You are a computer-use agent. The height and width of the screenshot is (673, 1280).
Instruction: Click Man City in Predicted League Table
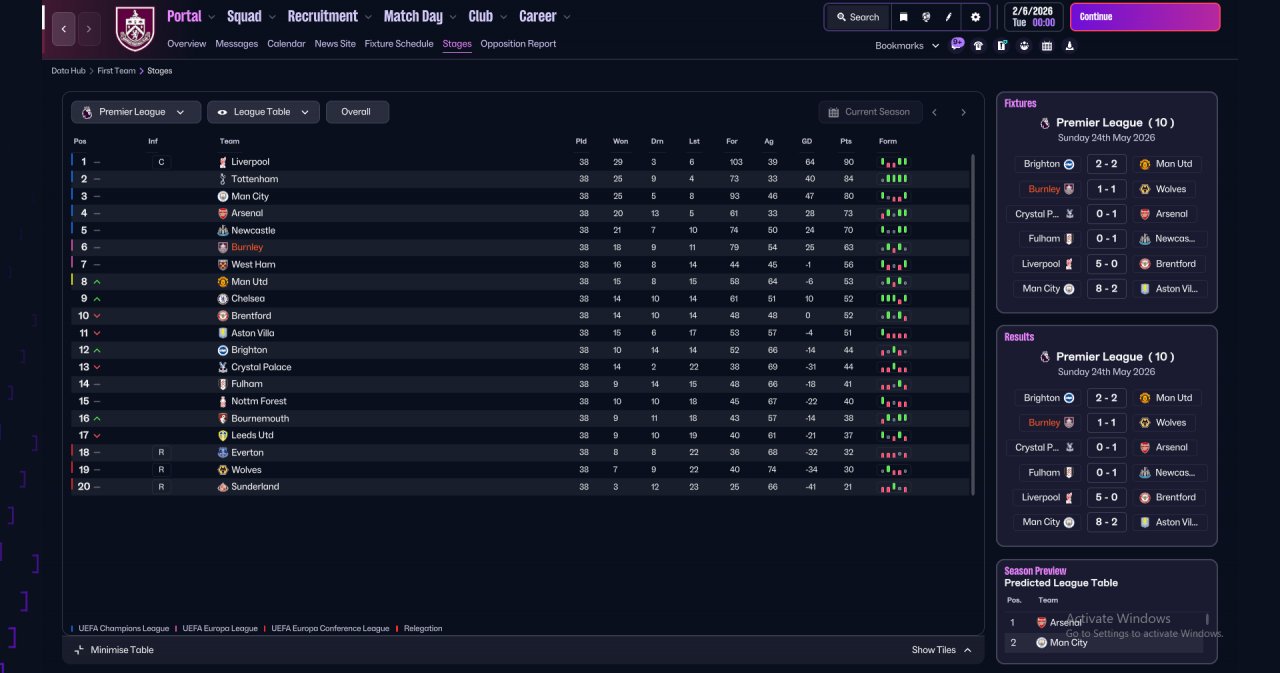pos(1068,642)
